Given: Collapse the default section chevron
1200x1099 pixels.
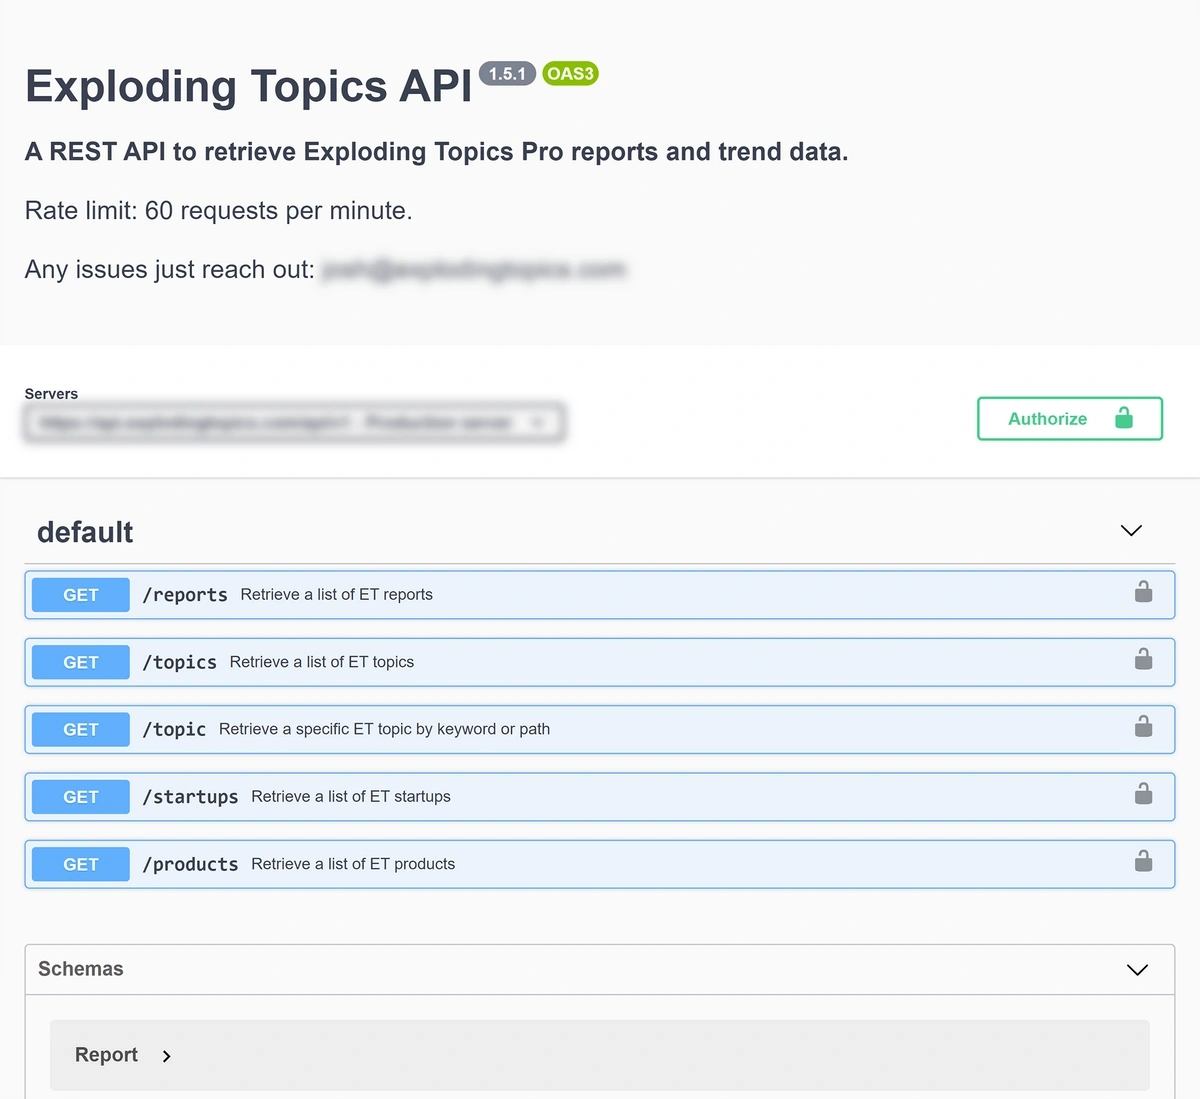Looking at the screenshot, I should (x=1131, y=531).
